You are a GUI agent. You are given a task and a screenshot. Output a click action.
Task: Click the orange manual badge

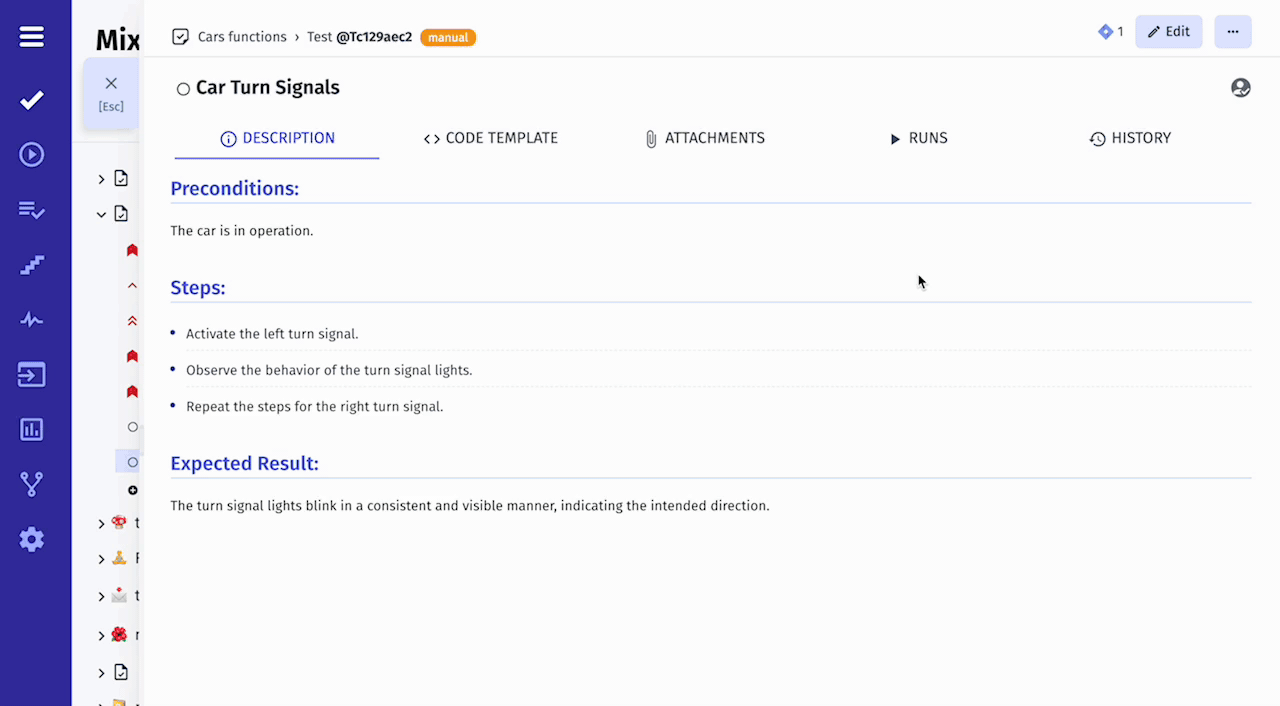click(448, 37)
